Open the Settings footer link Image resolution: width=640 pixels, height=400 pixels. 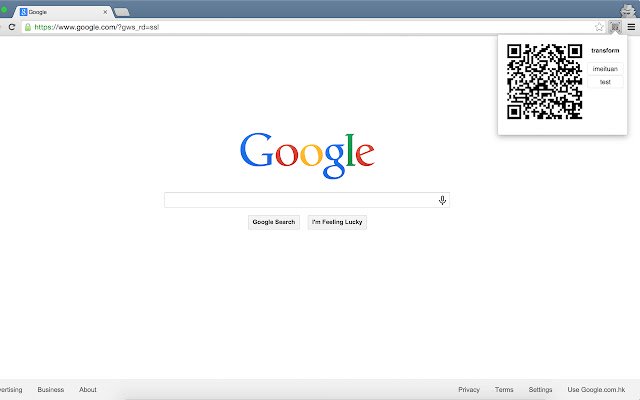click(x=540, y=389)
